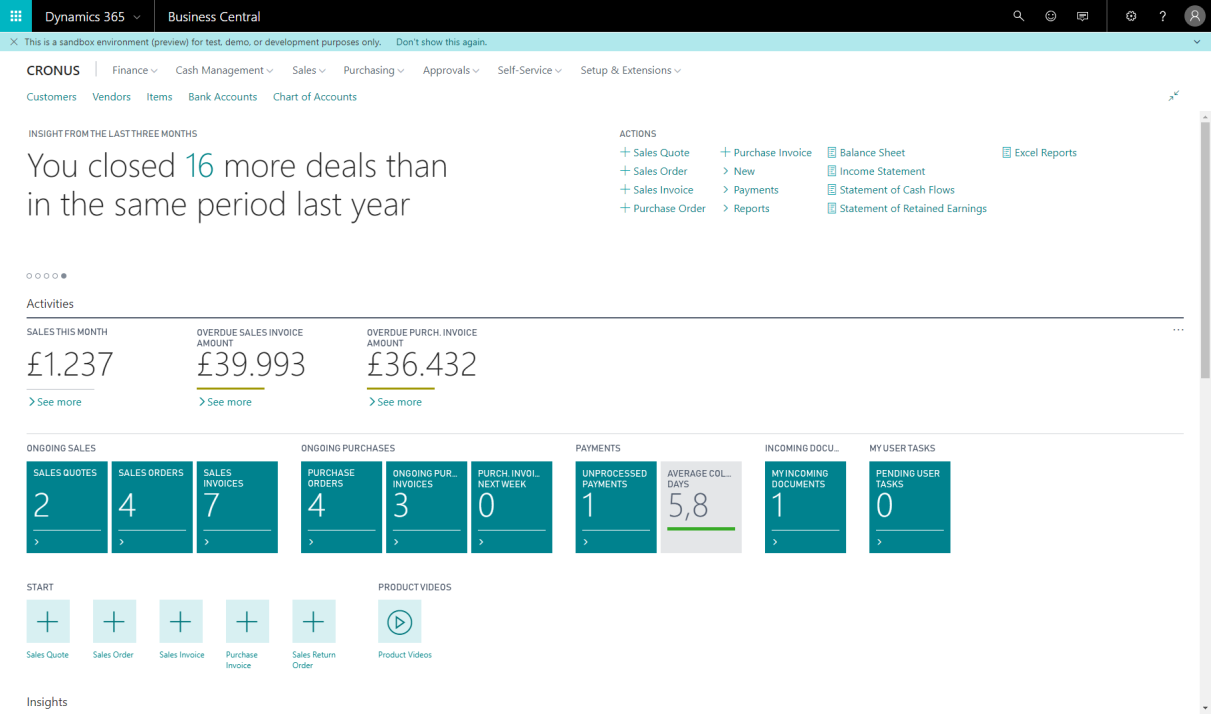Open the Pending User Tasks tile
This screenshot has width=1211, height=714.
(910, 507)
